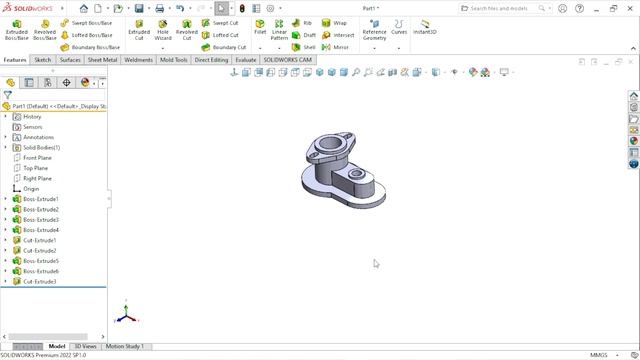640x360 pixels.
Task: Click the feature tree horizontal scrollbar
Action: coord(48,337)
